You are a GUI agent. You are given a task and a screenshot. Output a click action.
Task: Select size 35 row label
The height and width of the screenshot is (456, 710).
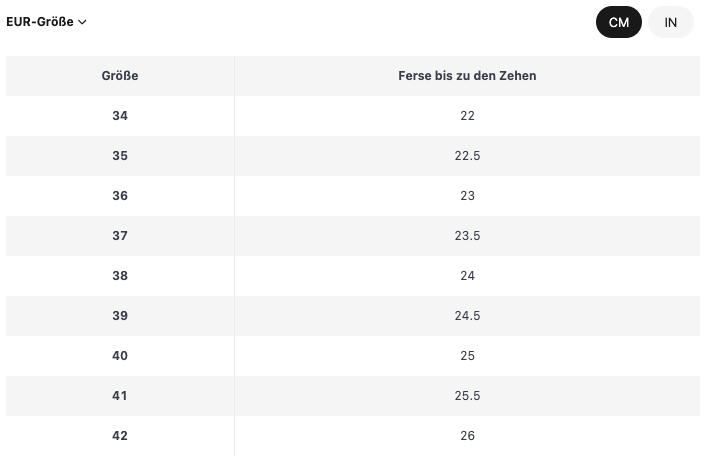120,156
